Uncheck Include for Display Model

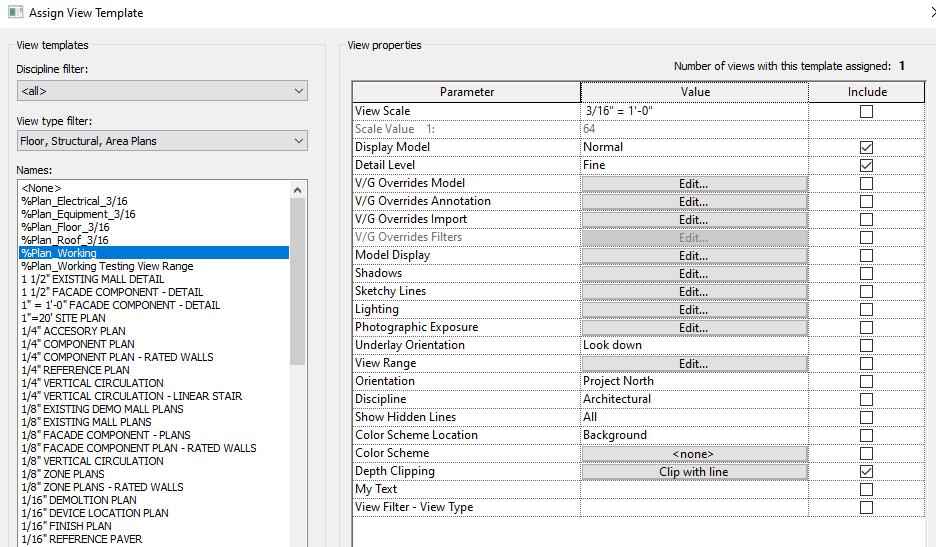(866, 147)
